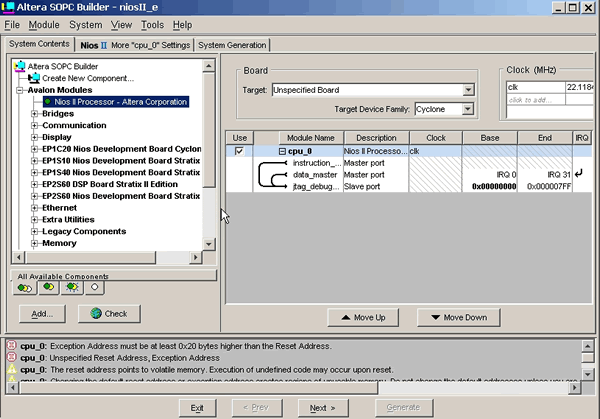Click the white circle filter icon
600x419 pixels.
point(95,287)
